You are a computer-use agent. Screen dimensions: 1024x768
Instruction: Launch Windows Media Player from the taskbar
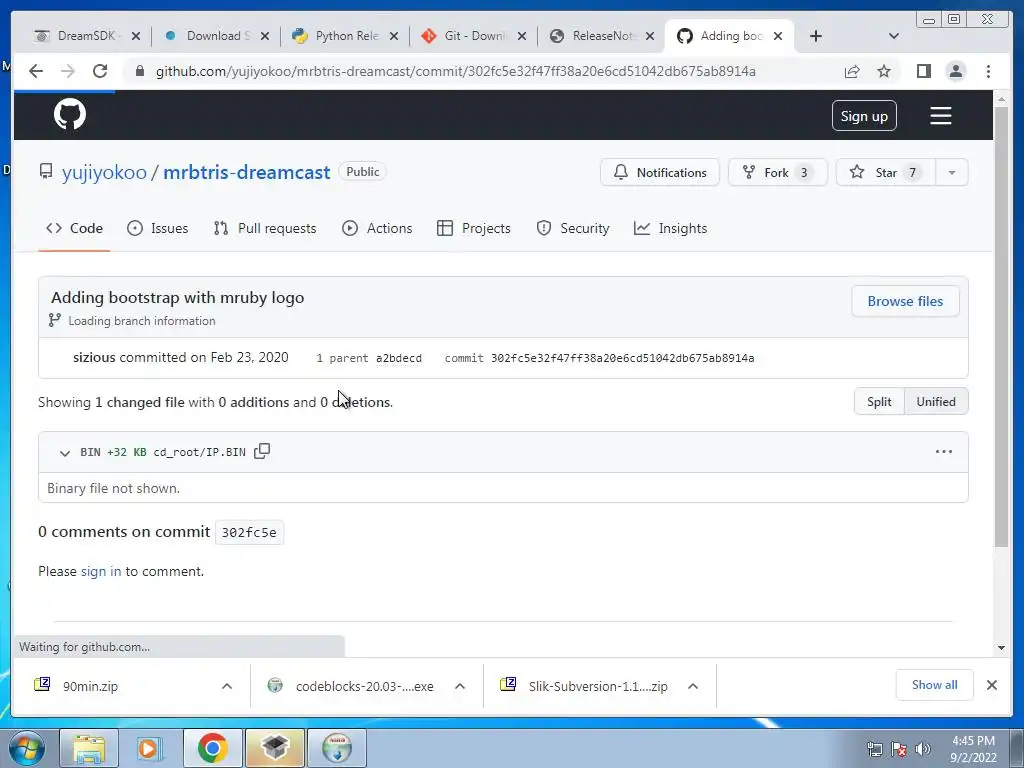150,748
